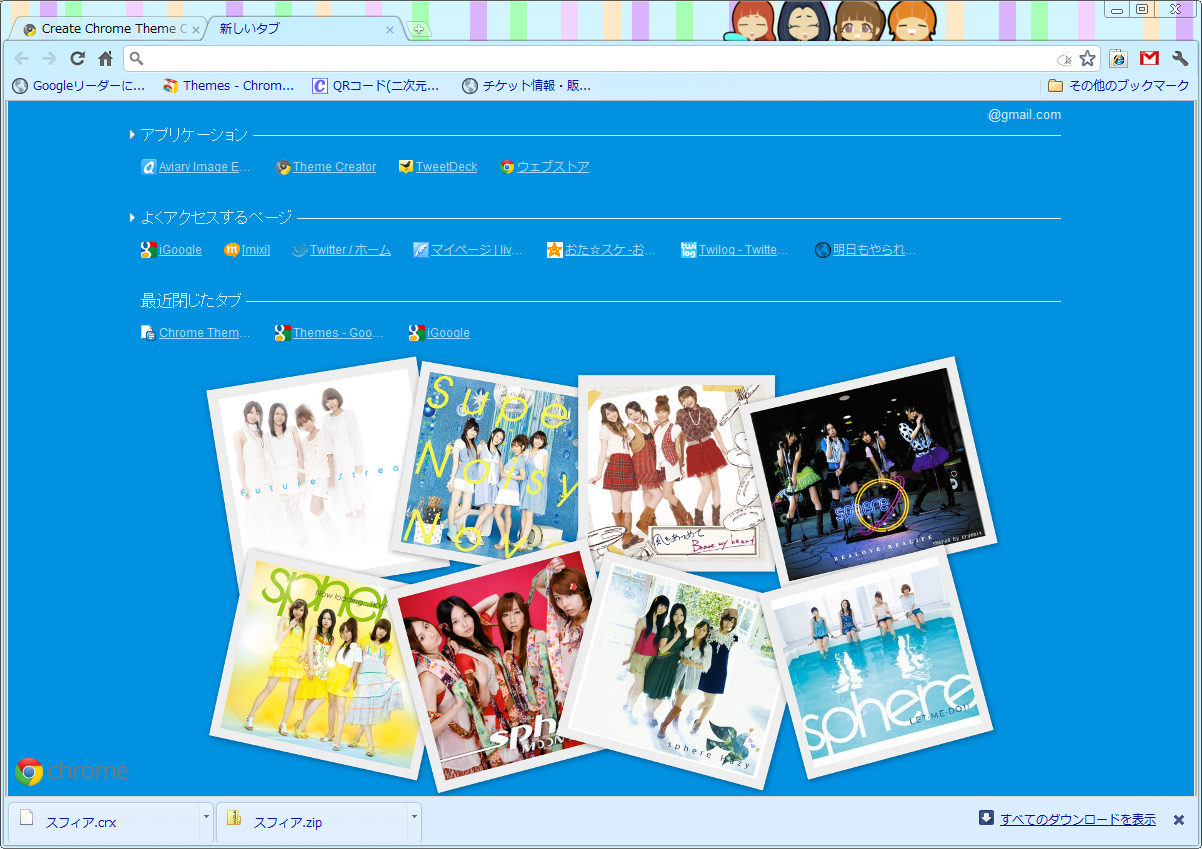Click the TweetDeck app icon
The image size is (1202, 849).
(406, 167)
